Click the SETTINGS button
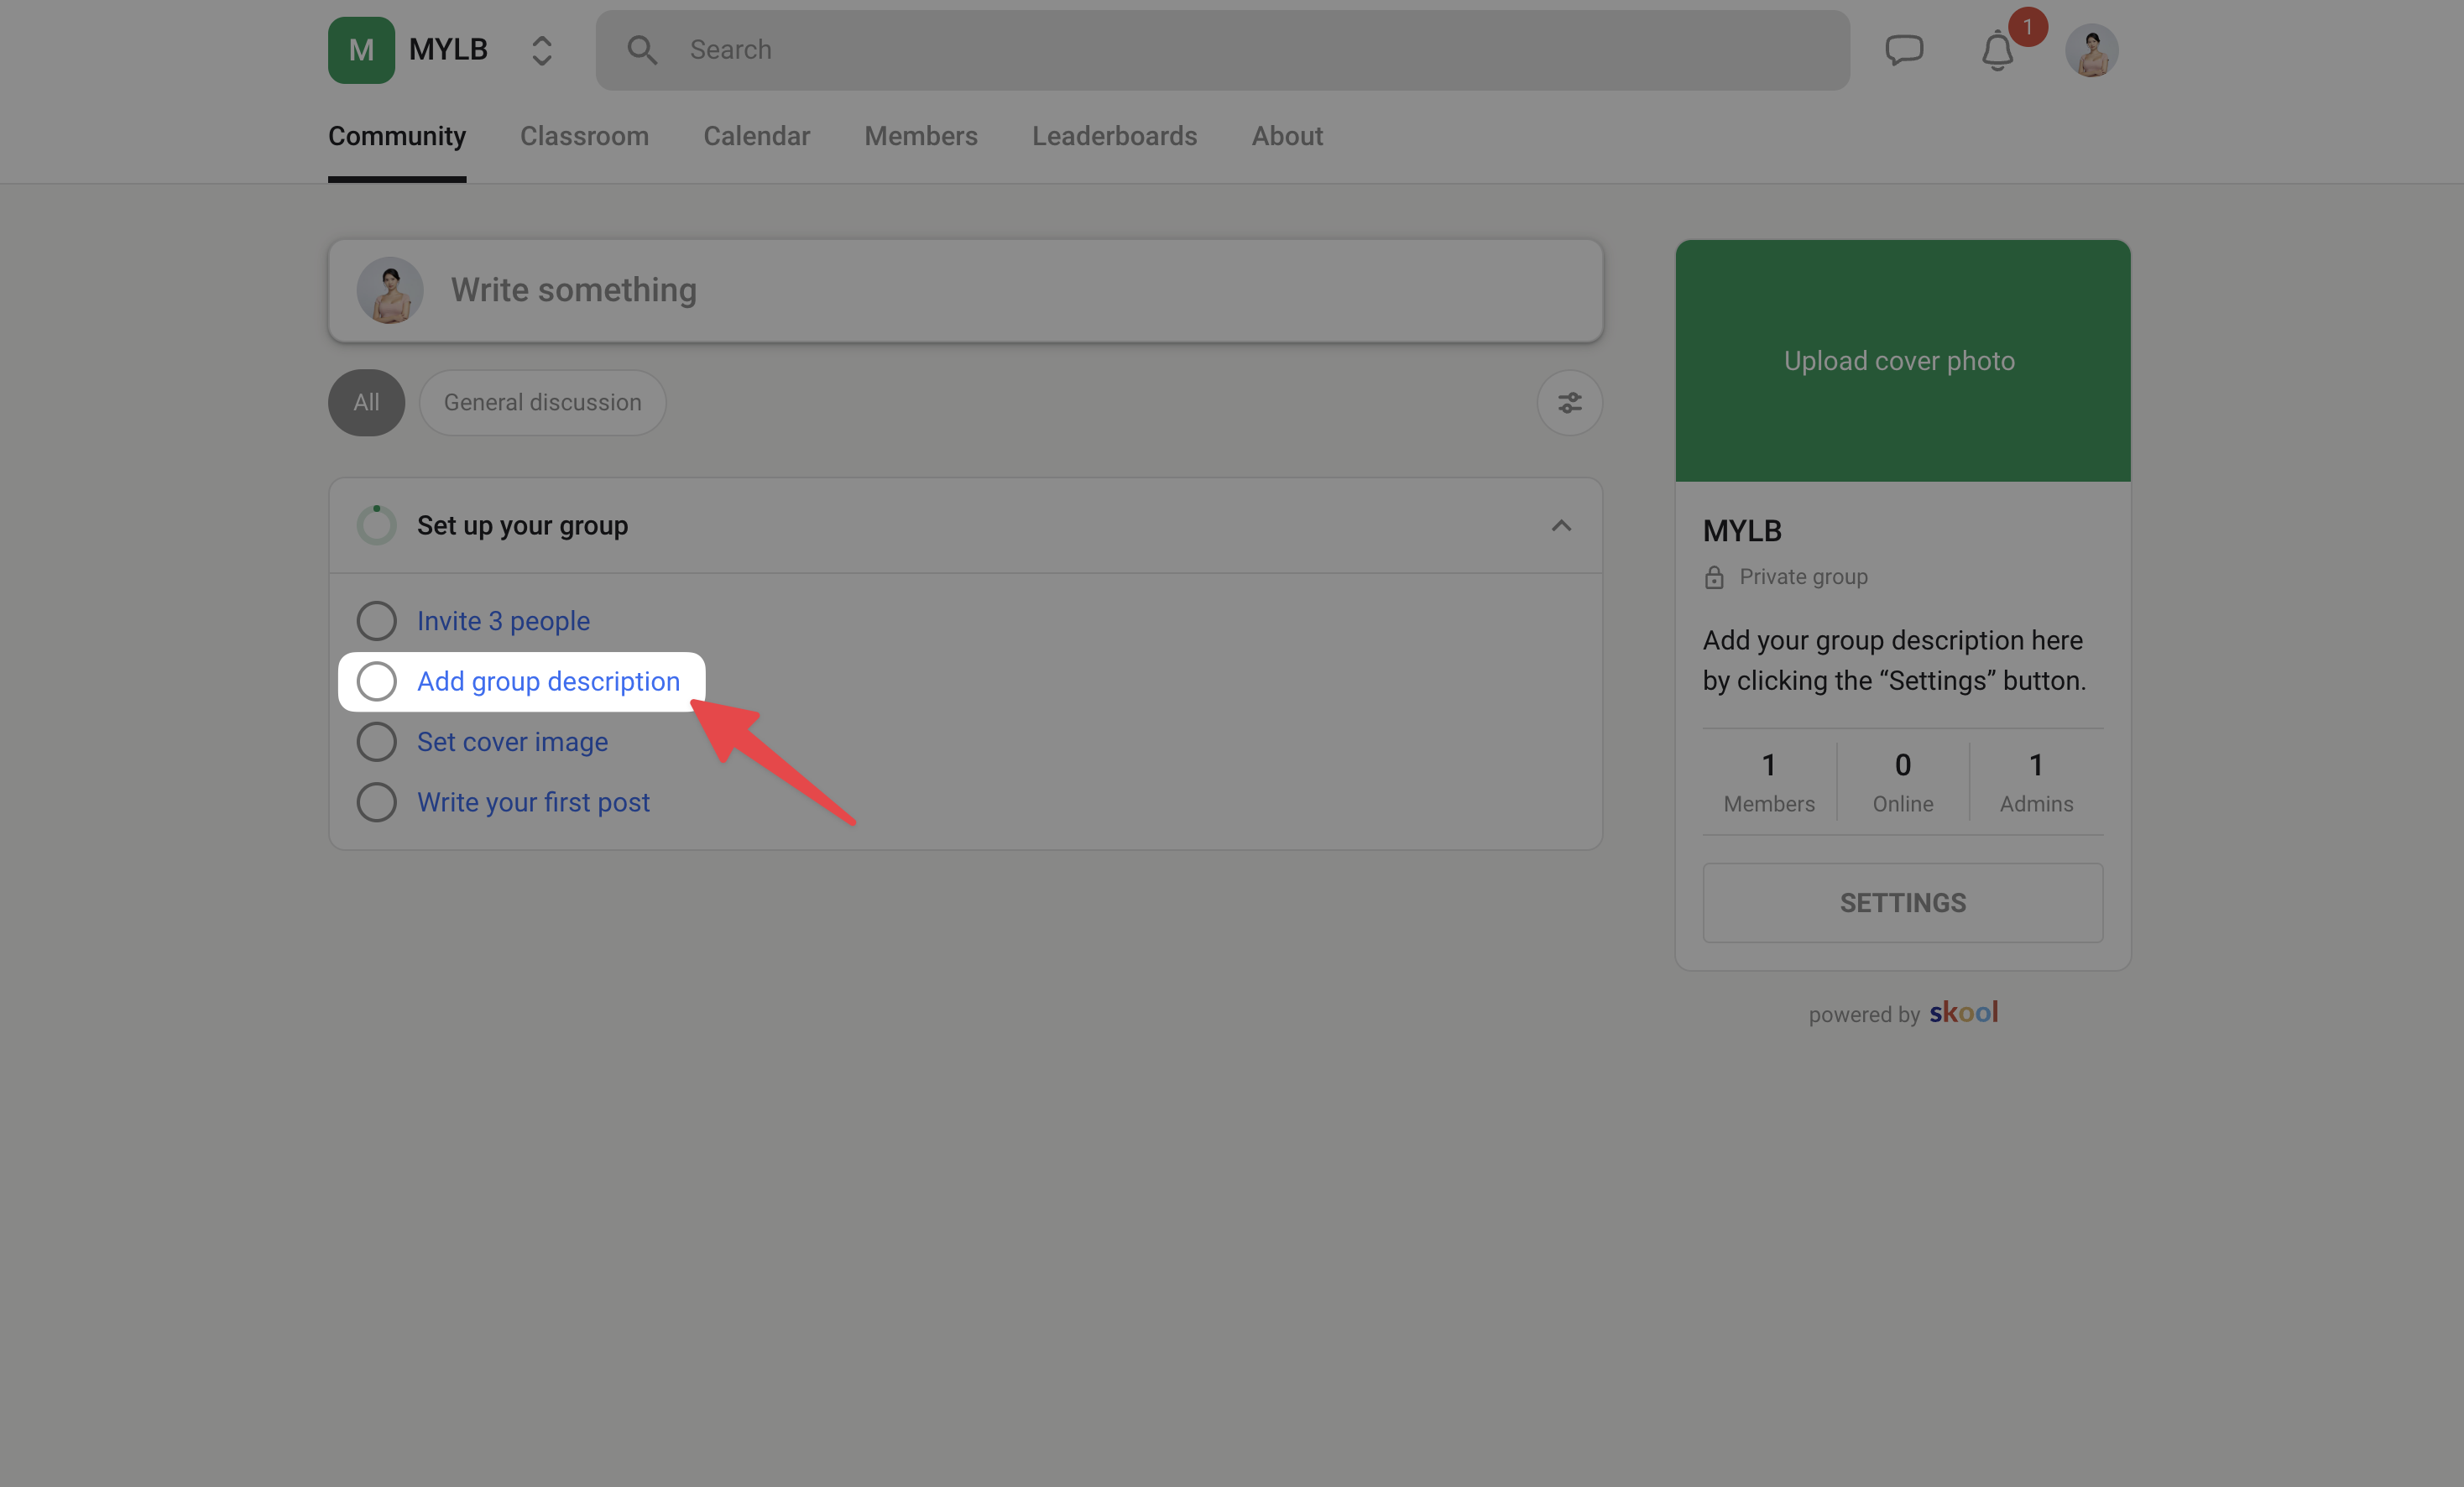 coord(1902,903)
